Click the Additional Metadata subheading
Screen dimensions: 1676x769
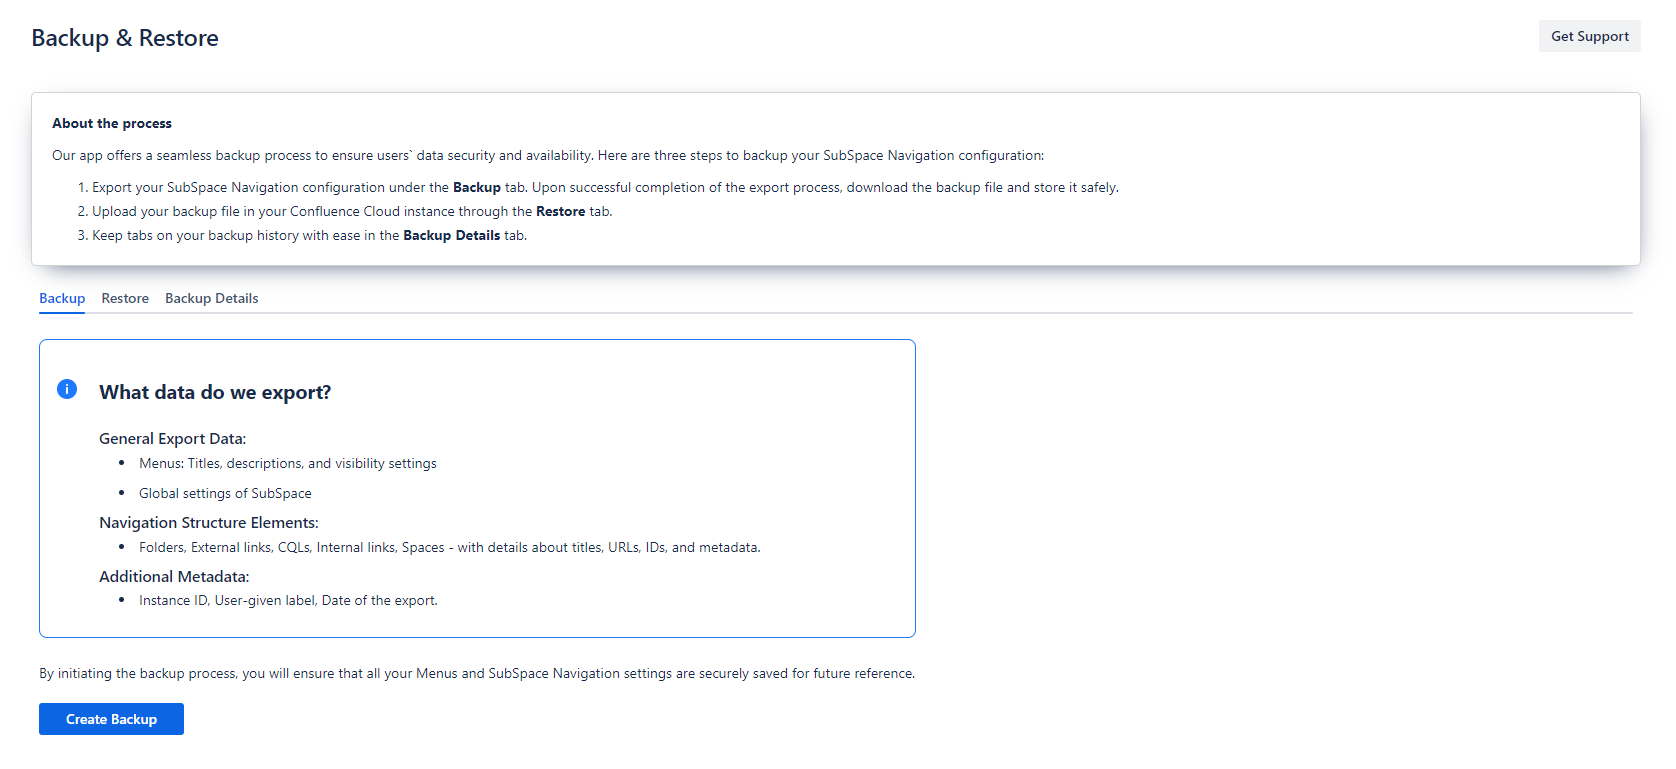174,576
